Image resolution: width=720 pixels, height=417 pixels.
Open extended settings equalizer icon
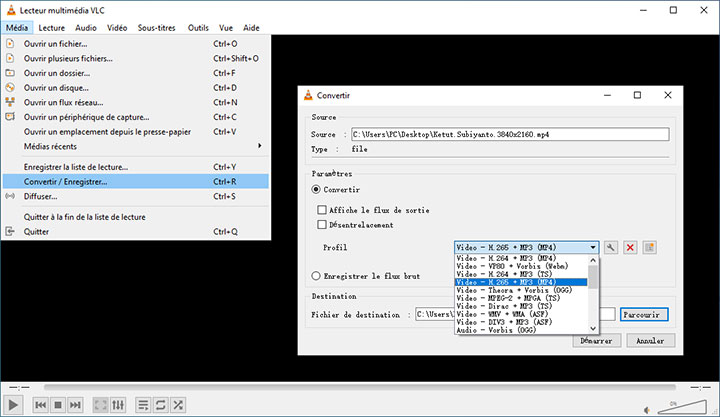[118, 405]
